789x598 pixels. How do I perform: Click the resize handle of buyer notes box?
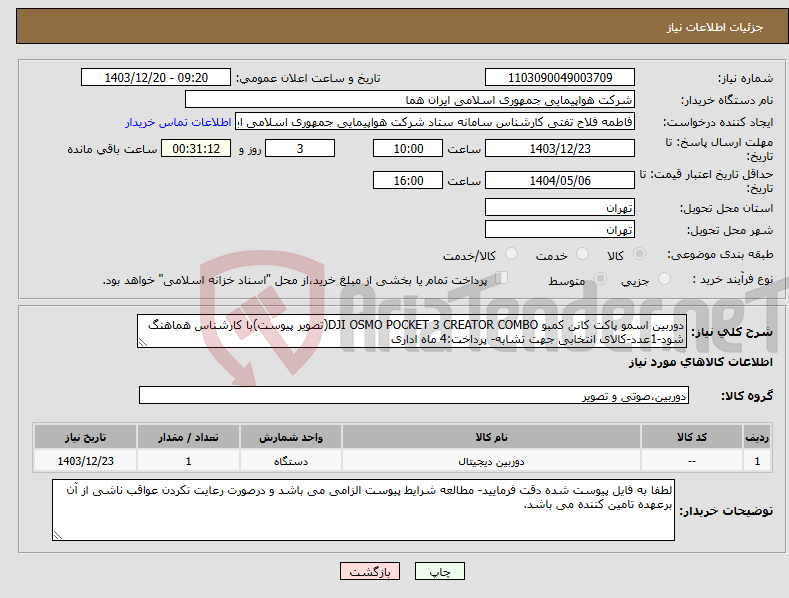tap(58, 535)
